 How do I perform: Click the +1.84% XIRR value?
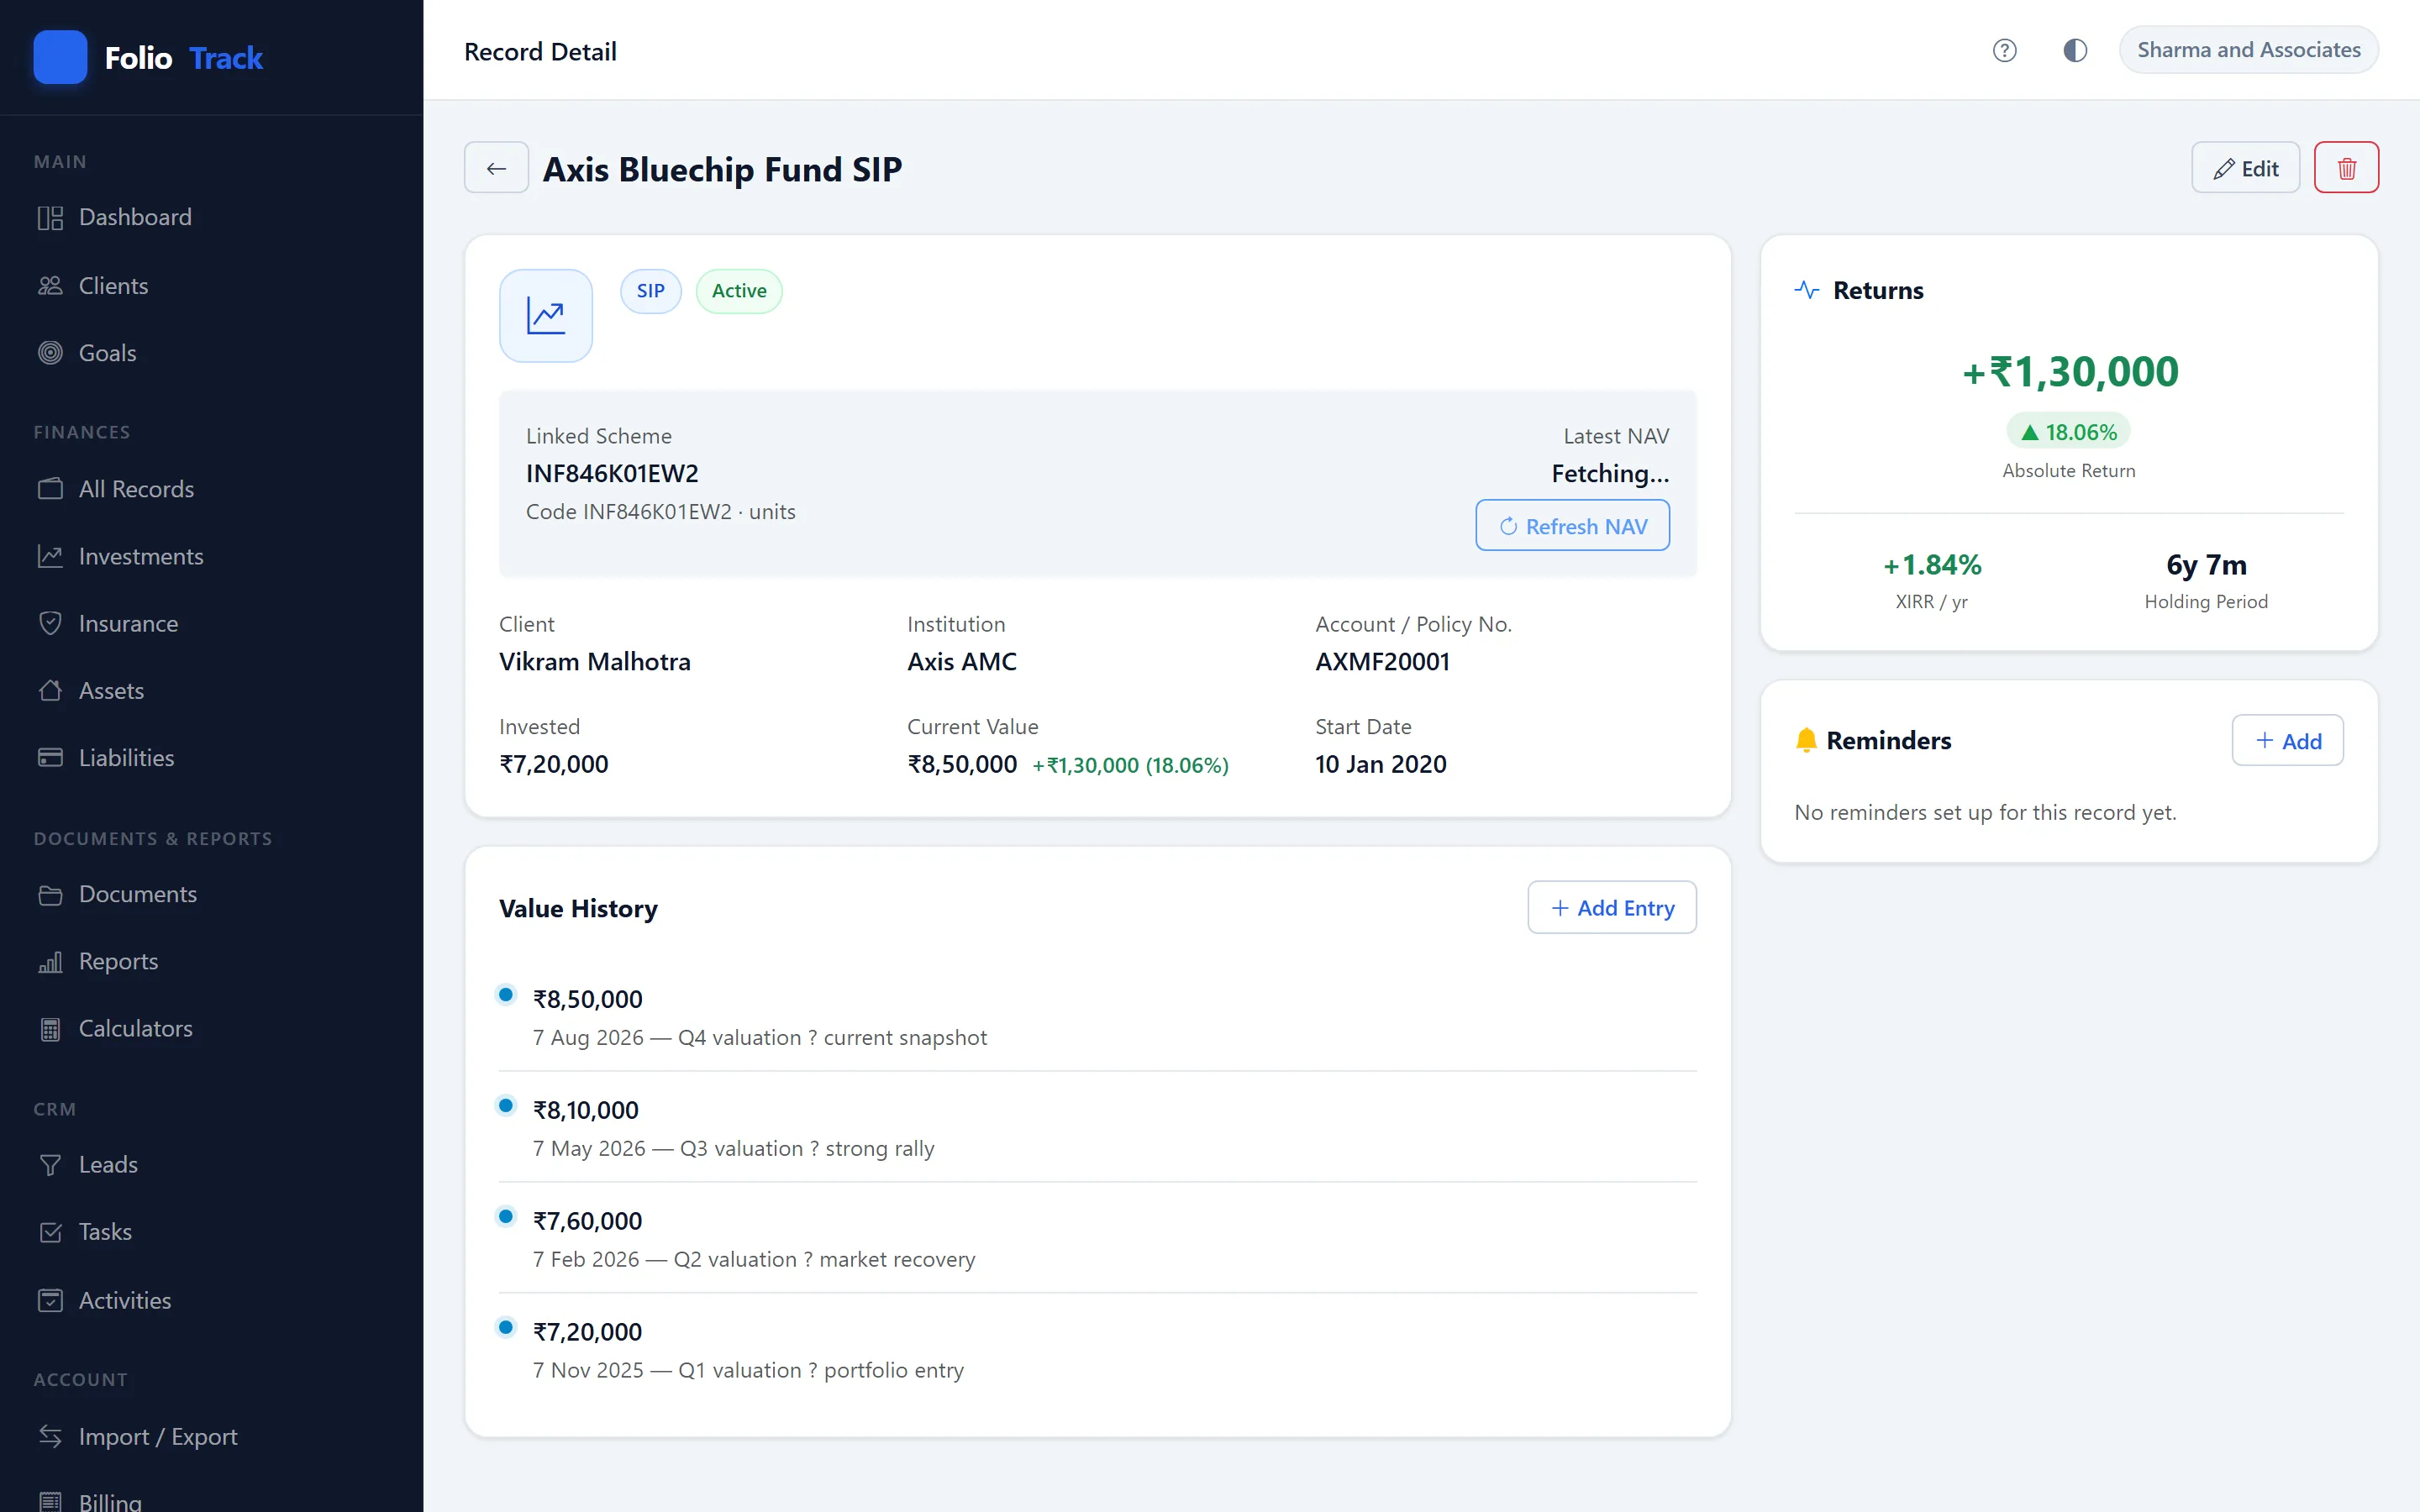(1931, 565)
